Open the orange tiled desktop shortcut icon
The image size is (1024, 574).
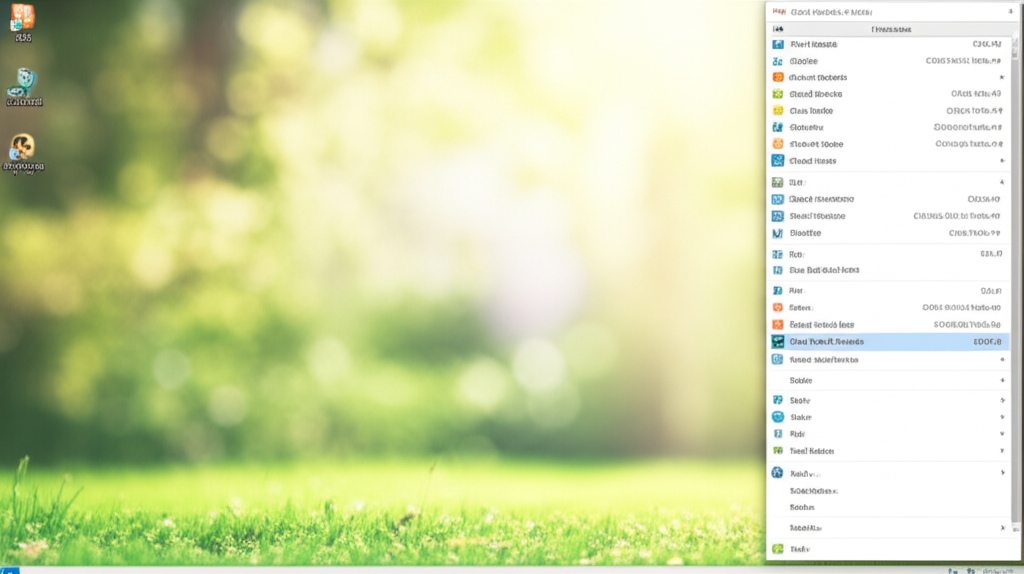tap(21, 18)
